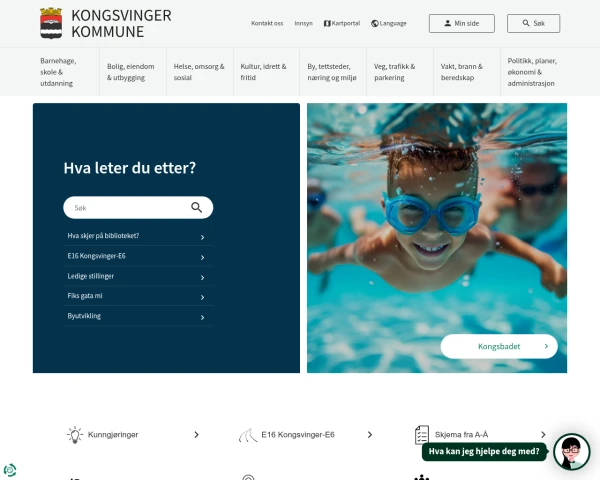Click the Fiks gata mi link
The image size is (600, 480).
(85, 296)
